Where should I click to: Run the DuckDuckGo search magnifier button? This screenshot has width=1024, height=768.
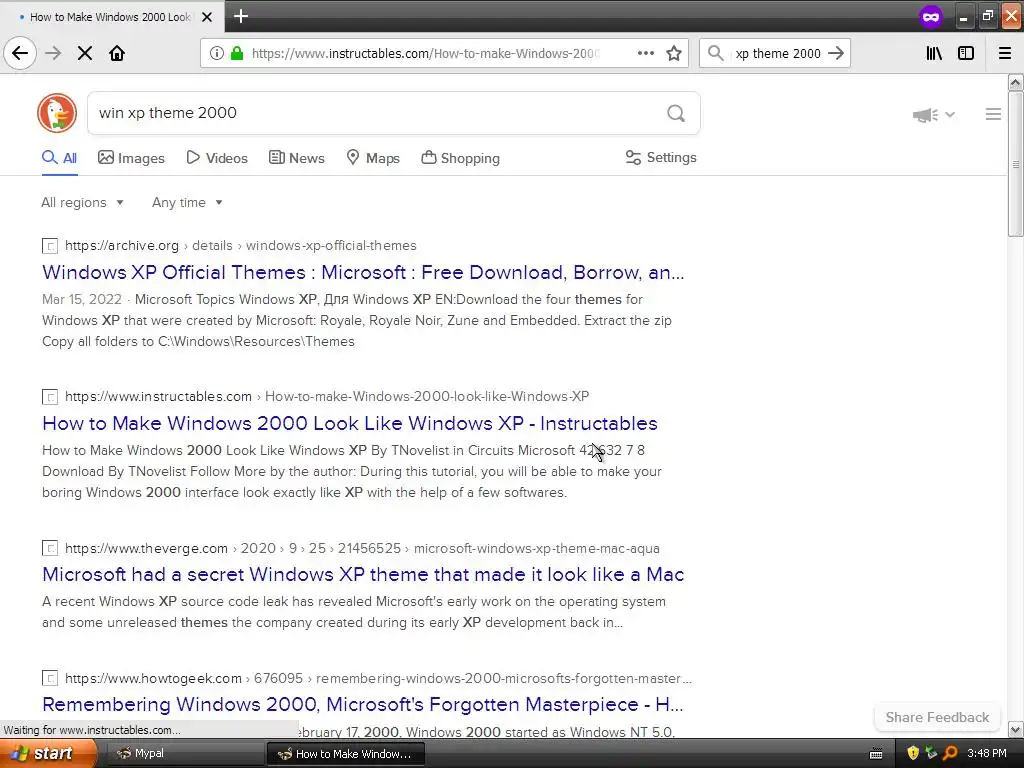(x=676, y=113)
